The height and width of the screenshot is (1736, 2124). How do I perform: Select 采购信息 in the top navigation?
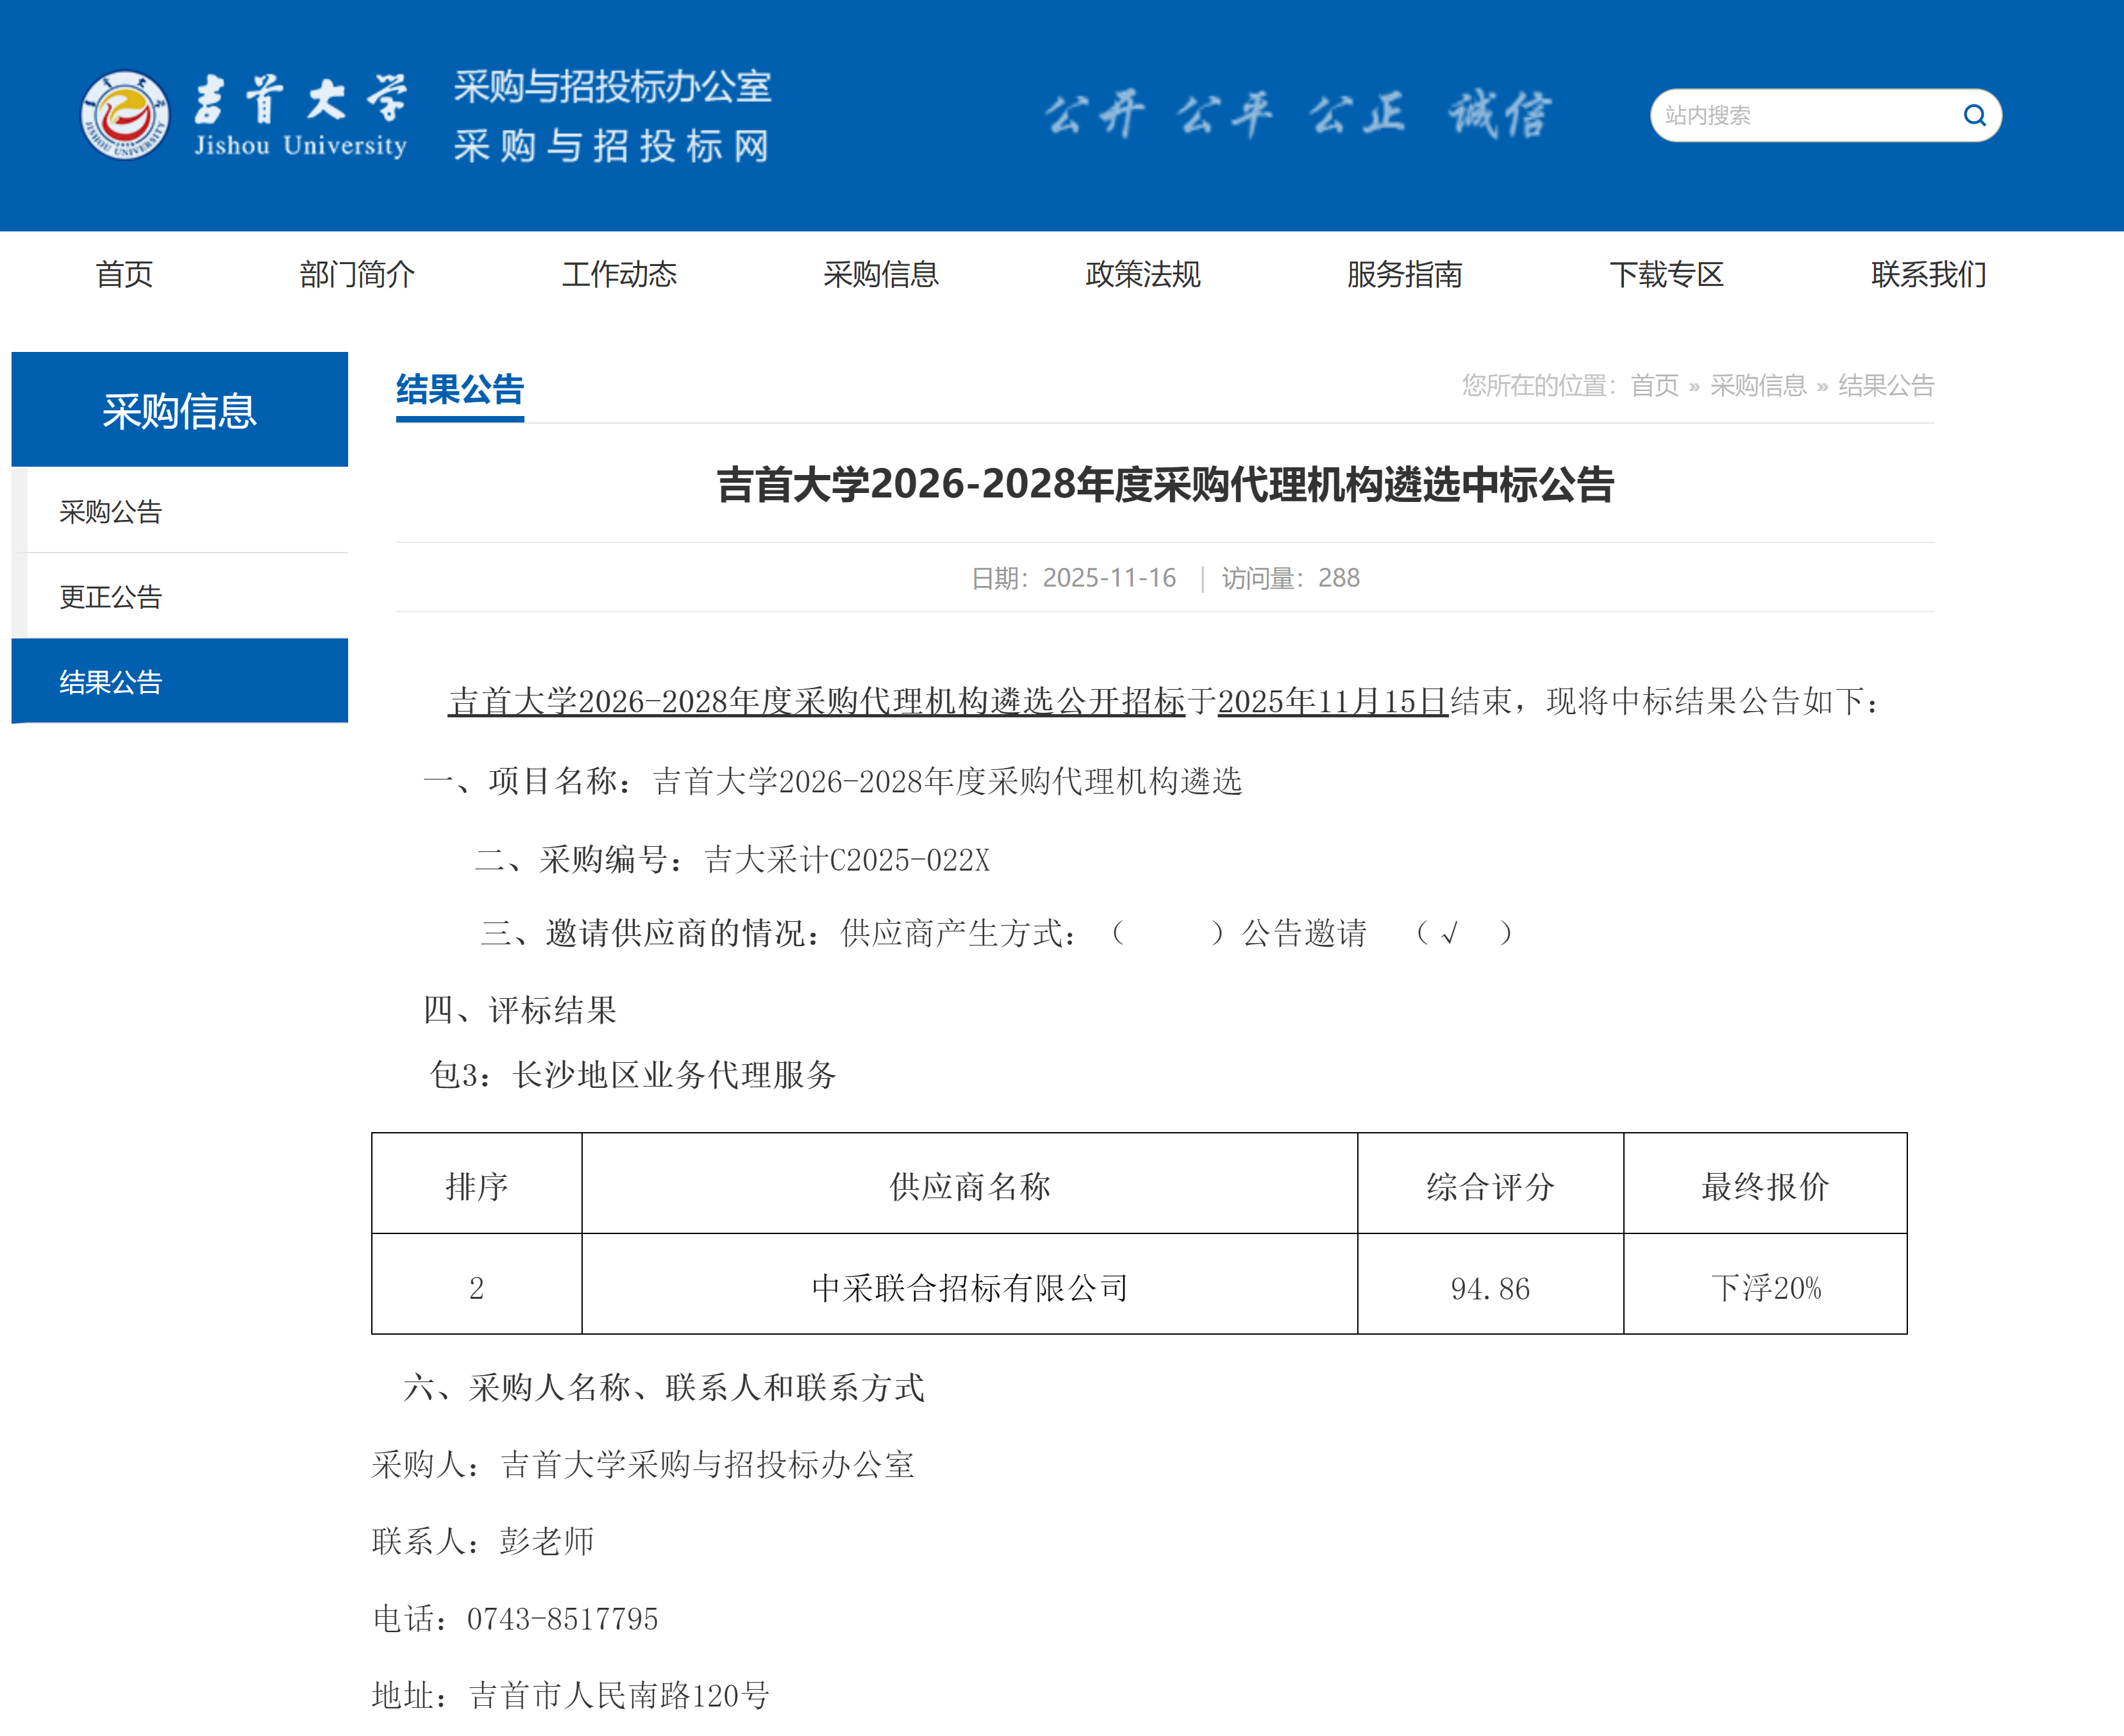[x=881, y=274]
